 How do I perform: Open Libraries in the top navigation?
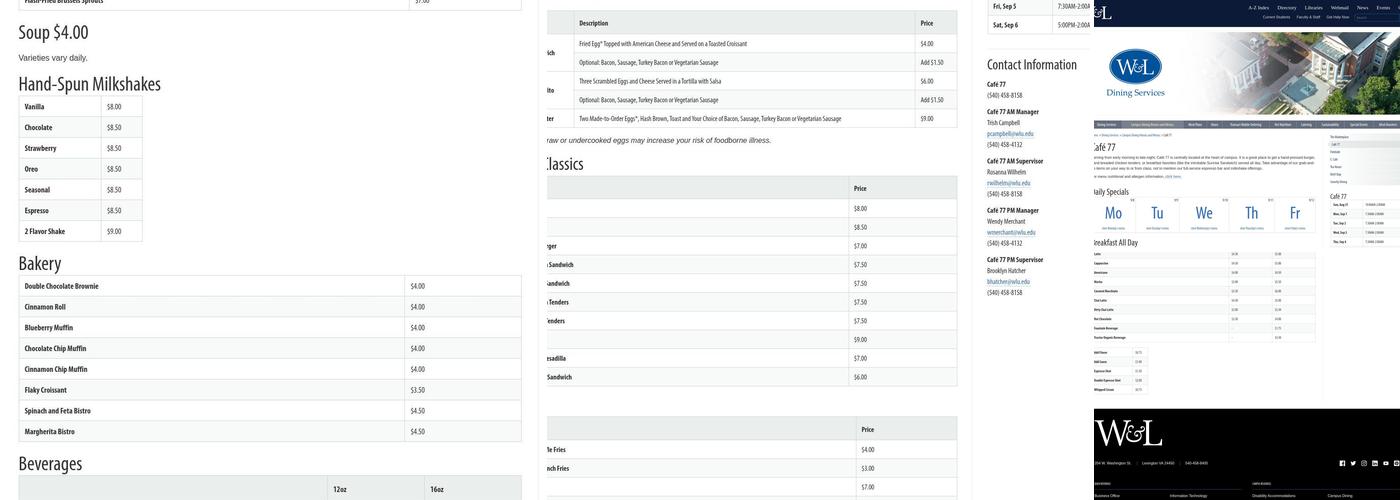[x=1313, y=7]
